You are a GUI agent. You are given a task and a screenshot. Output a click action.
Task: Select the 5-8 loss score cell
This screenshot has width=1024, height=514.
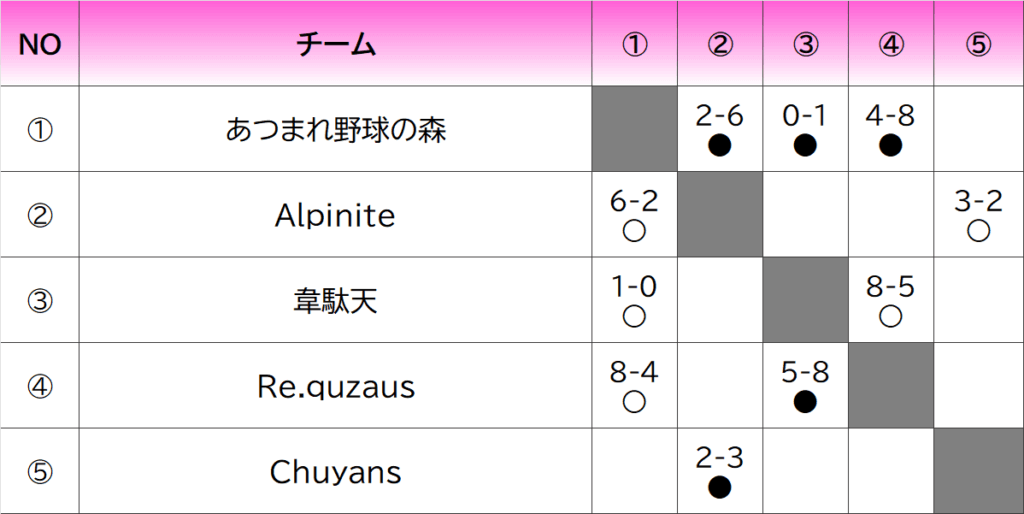click(805, 386)
